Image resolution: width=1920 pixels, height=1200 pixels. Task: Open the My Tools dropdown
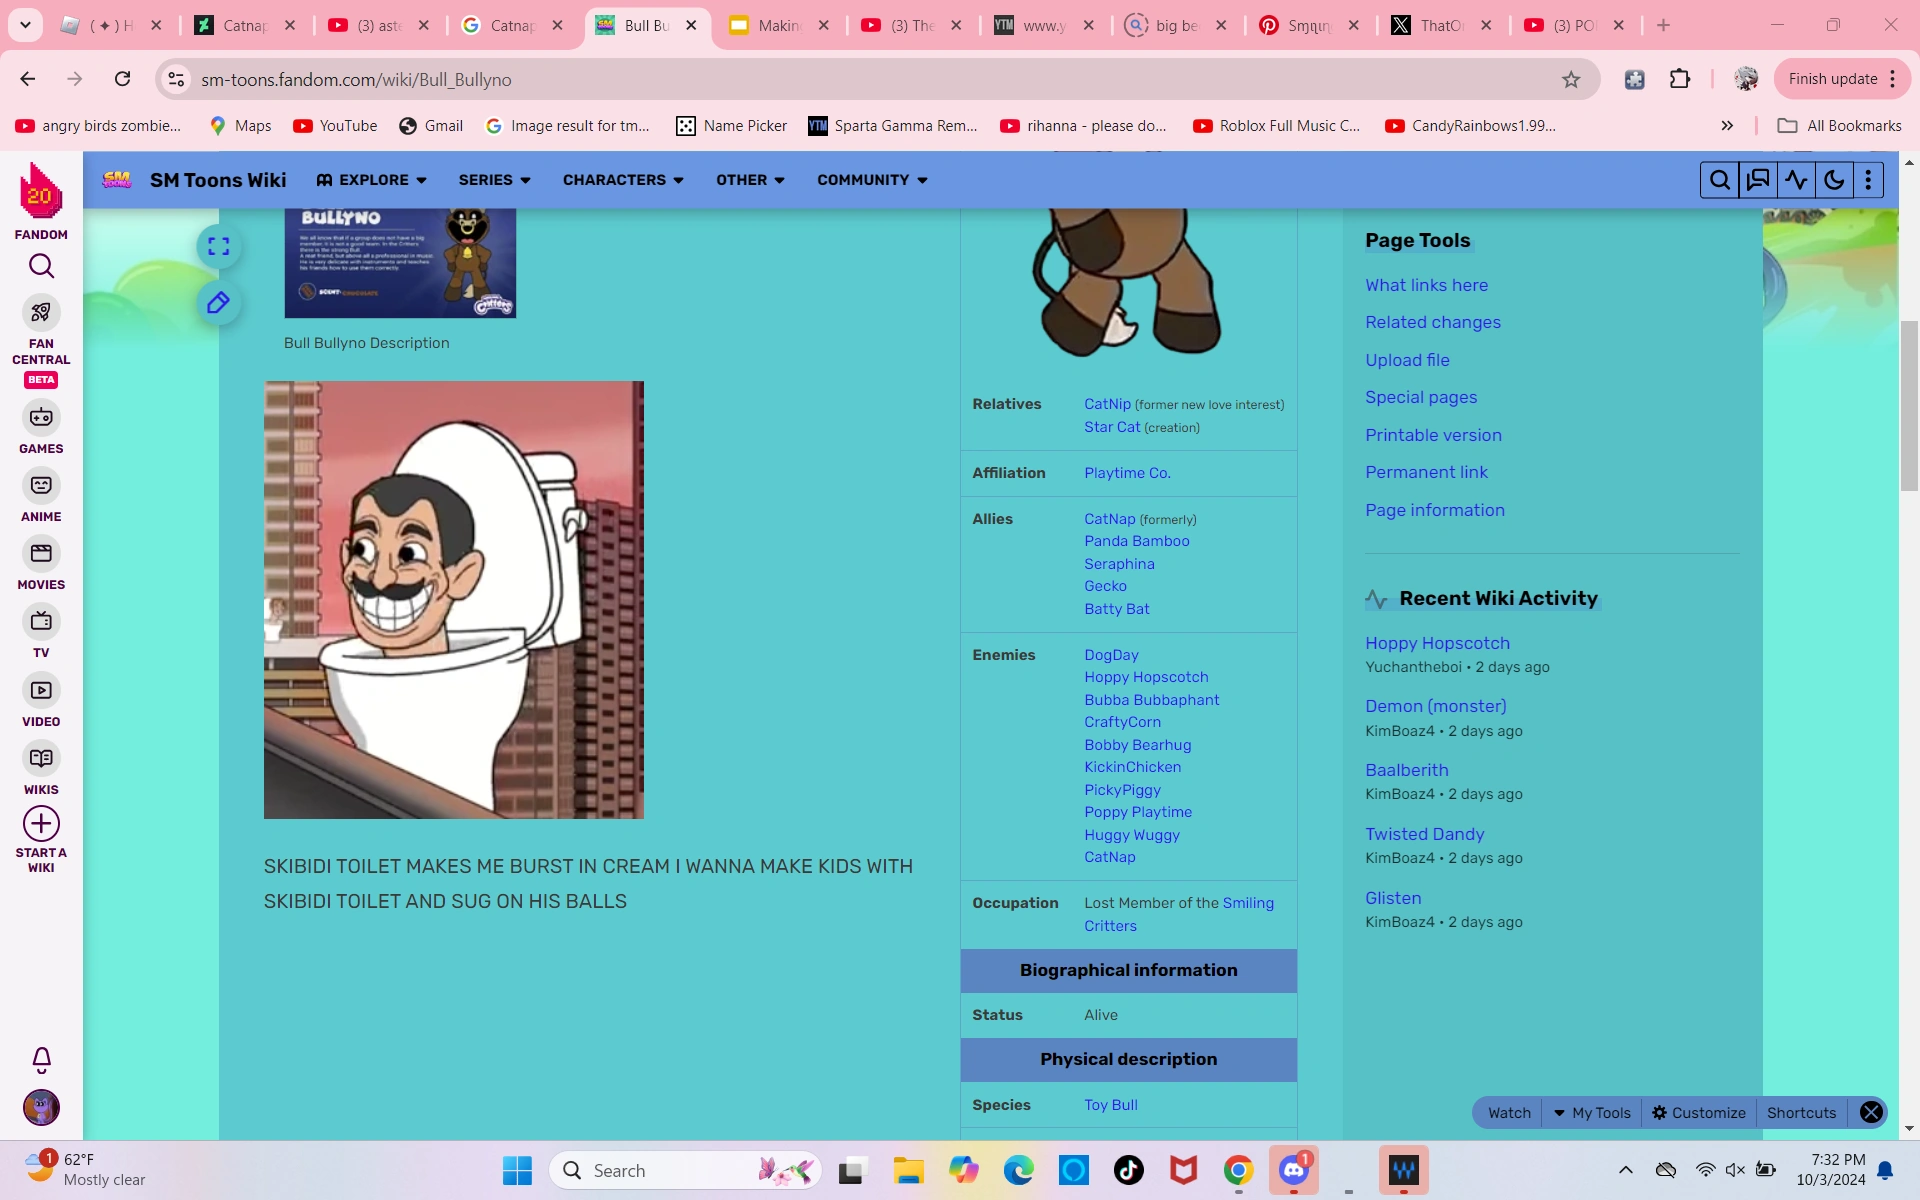point(1592,1112)
